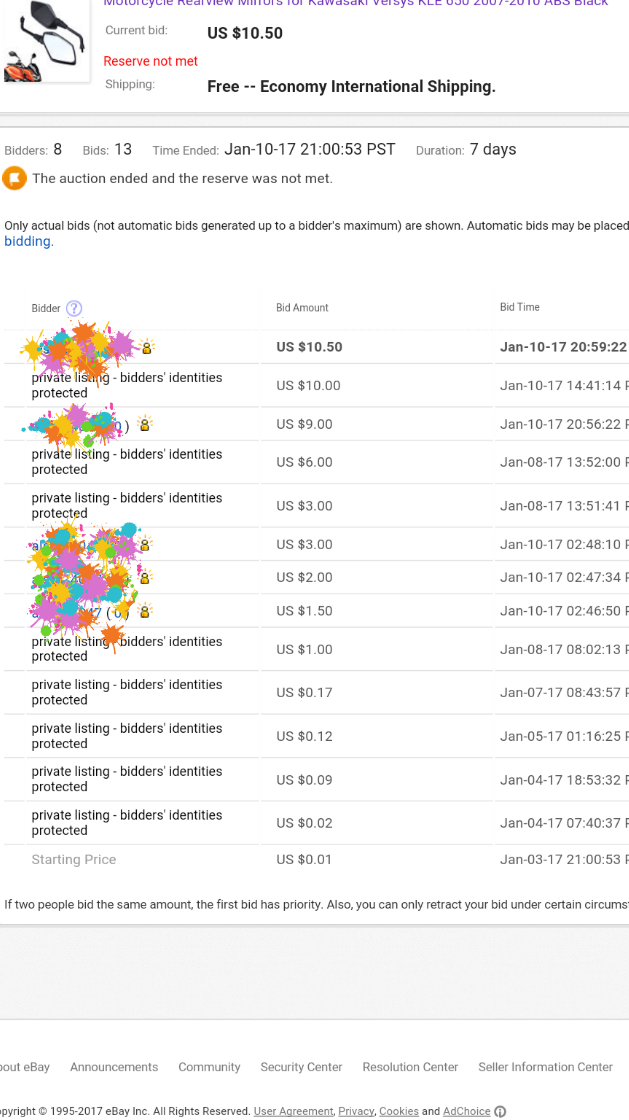
Task: Click the Cookies link in footer
Action: [398, 1111]
